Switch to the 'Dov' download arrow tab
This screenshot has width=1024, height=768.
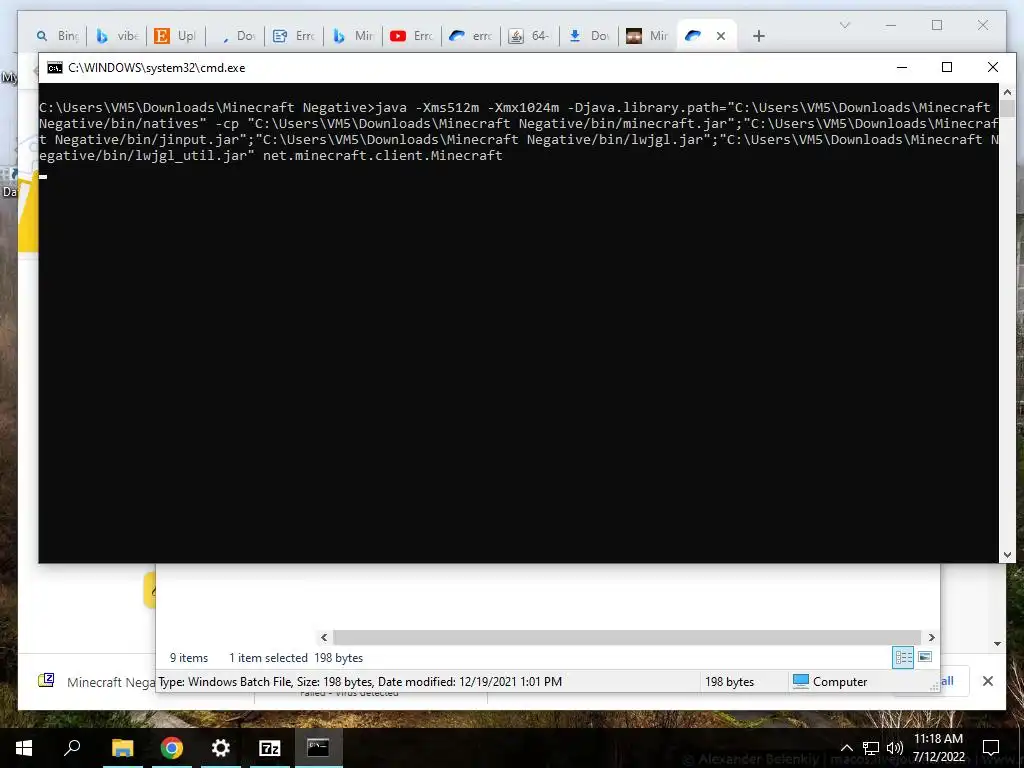pyautogui.click(x=588, y=36)
